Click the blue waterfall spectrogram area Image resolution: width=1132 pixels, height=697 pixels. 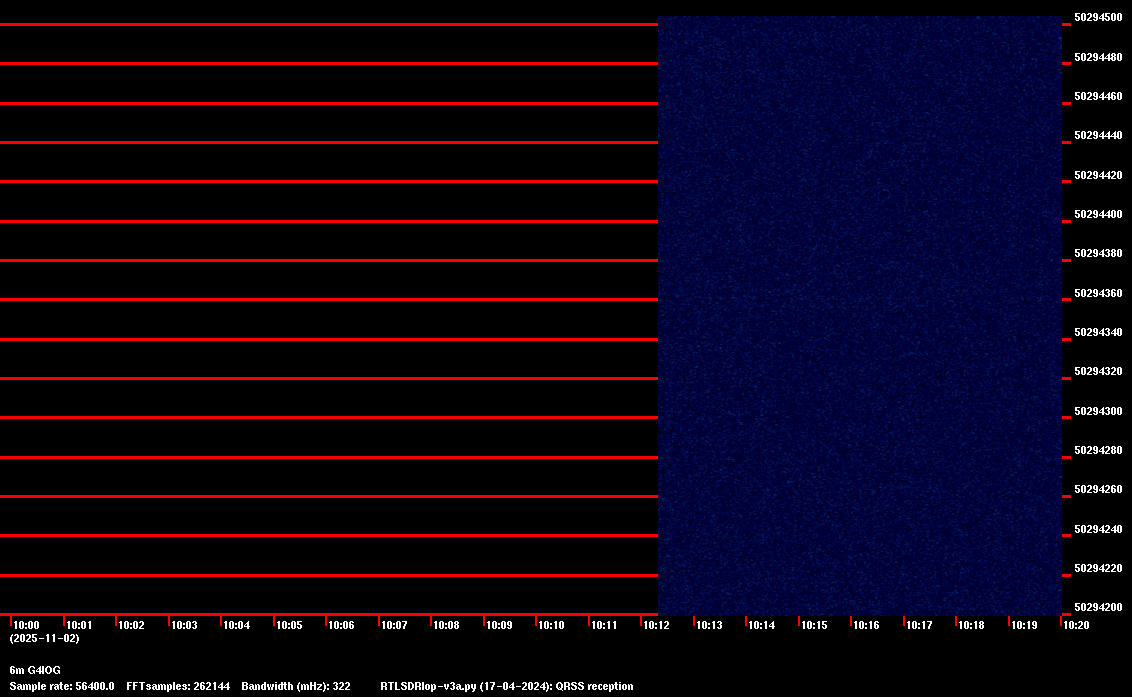(x=859, y=315)
